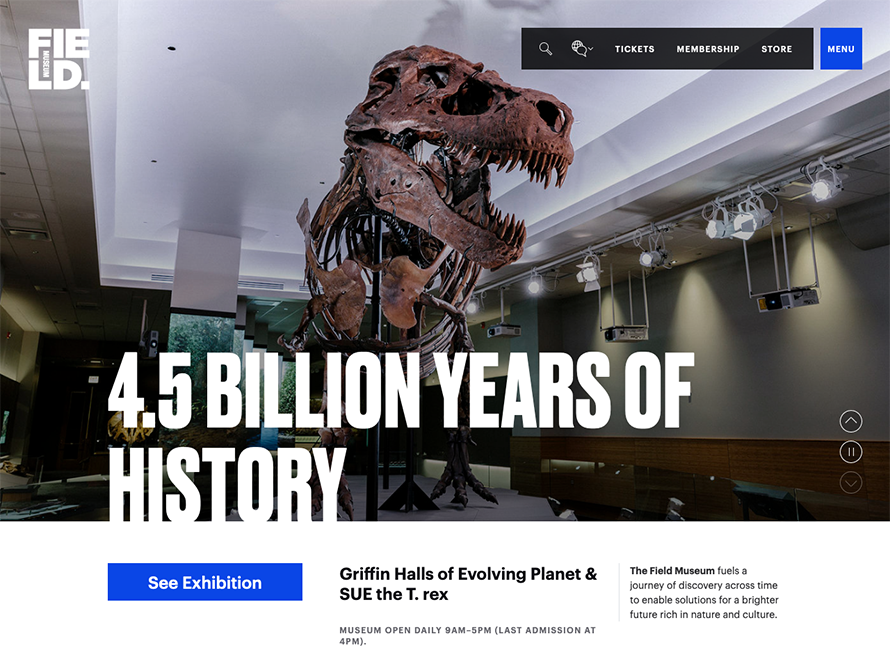Pause the hero slideshow

[x=850, y=452]
